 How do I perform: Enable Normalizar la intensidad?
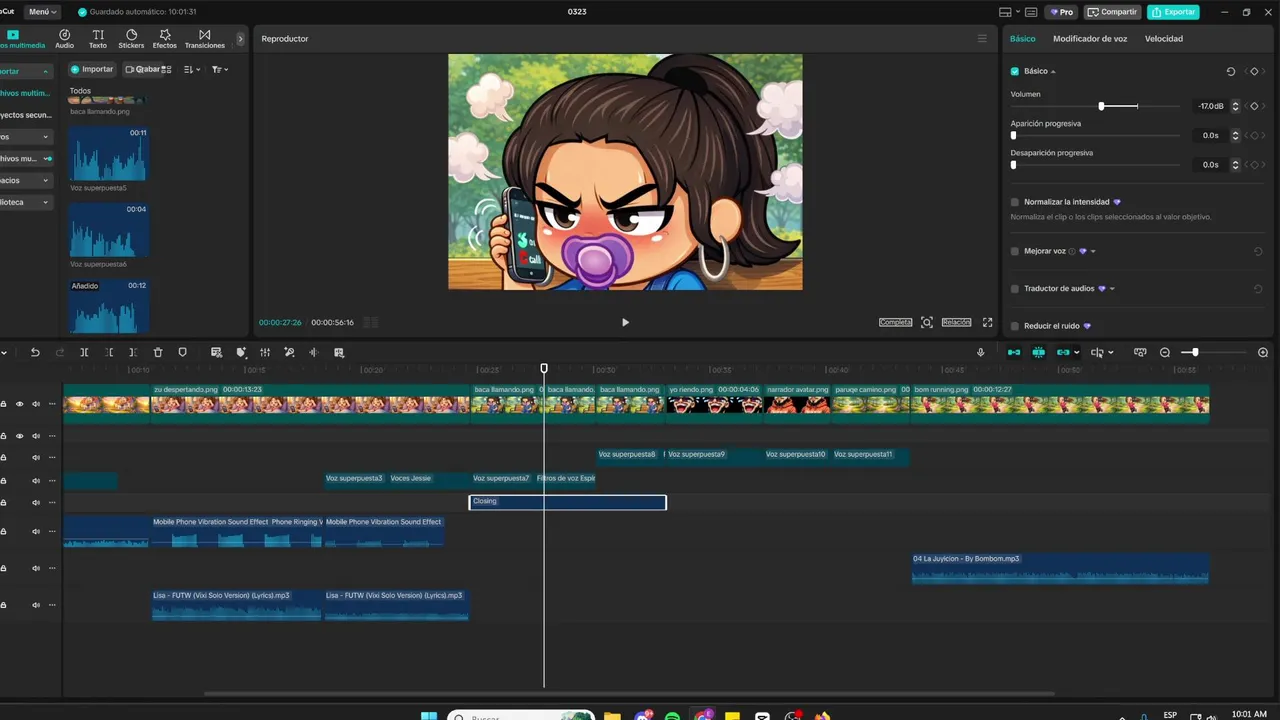coord(1015,202)
